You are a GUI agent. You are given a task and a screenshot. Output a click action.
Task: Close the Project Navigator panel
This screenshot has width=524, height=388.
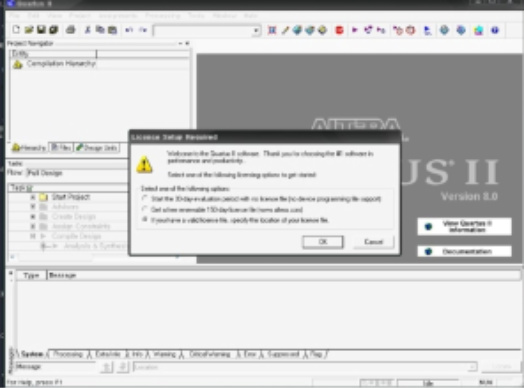pyautogui.click(x=187, y=43)
